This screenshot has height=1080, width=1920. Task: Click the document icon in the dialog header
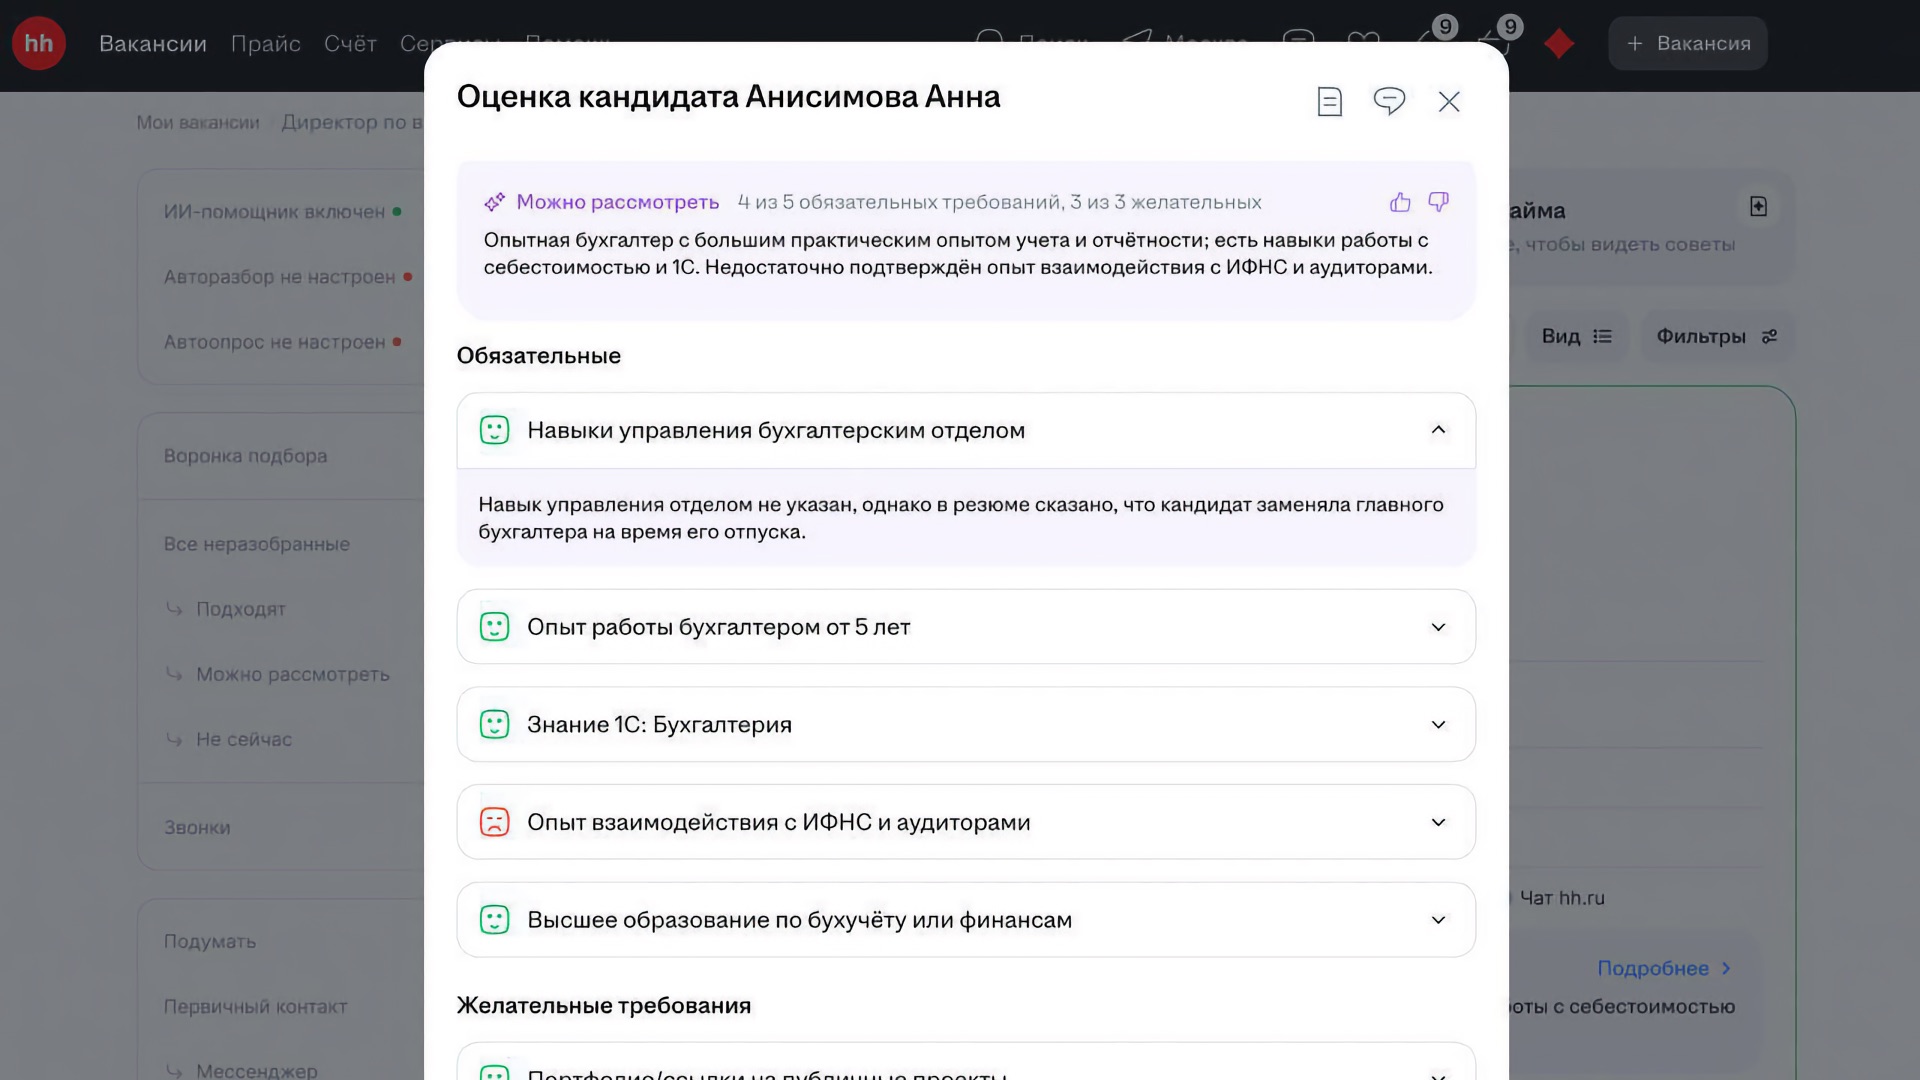point(1328,101)
